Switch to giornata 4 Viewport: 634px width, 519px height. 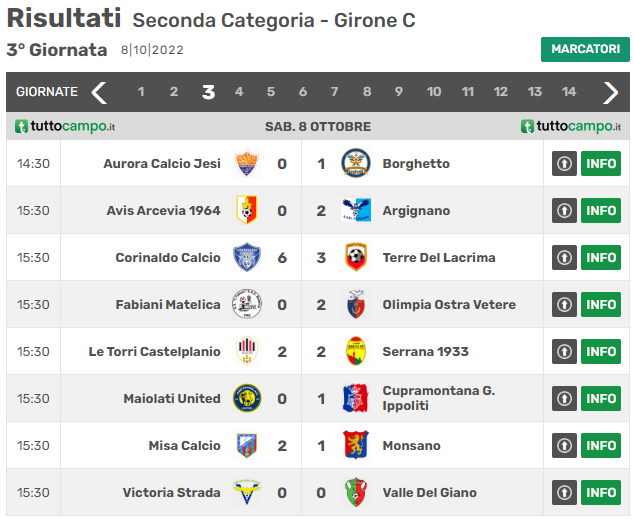[239, 92]
